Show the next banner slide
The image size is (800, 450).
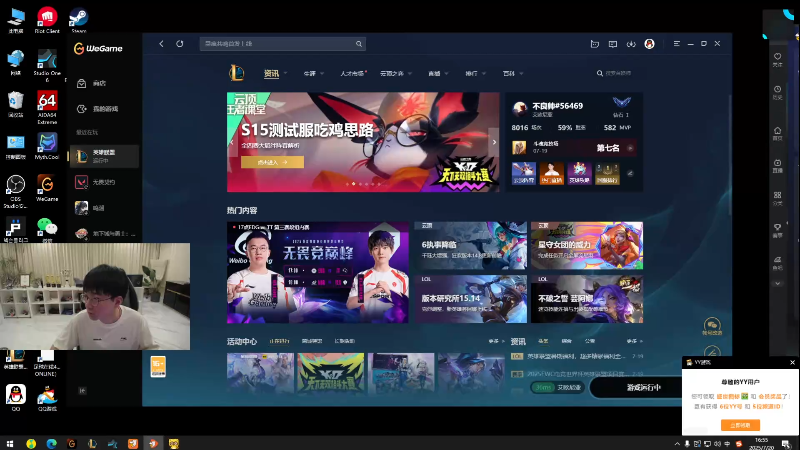(x=494, y=142)
